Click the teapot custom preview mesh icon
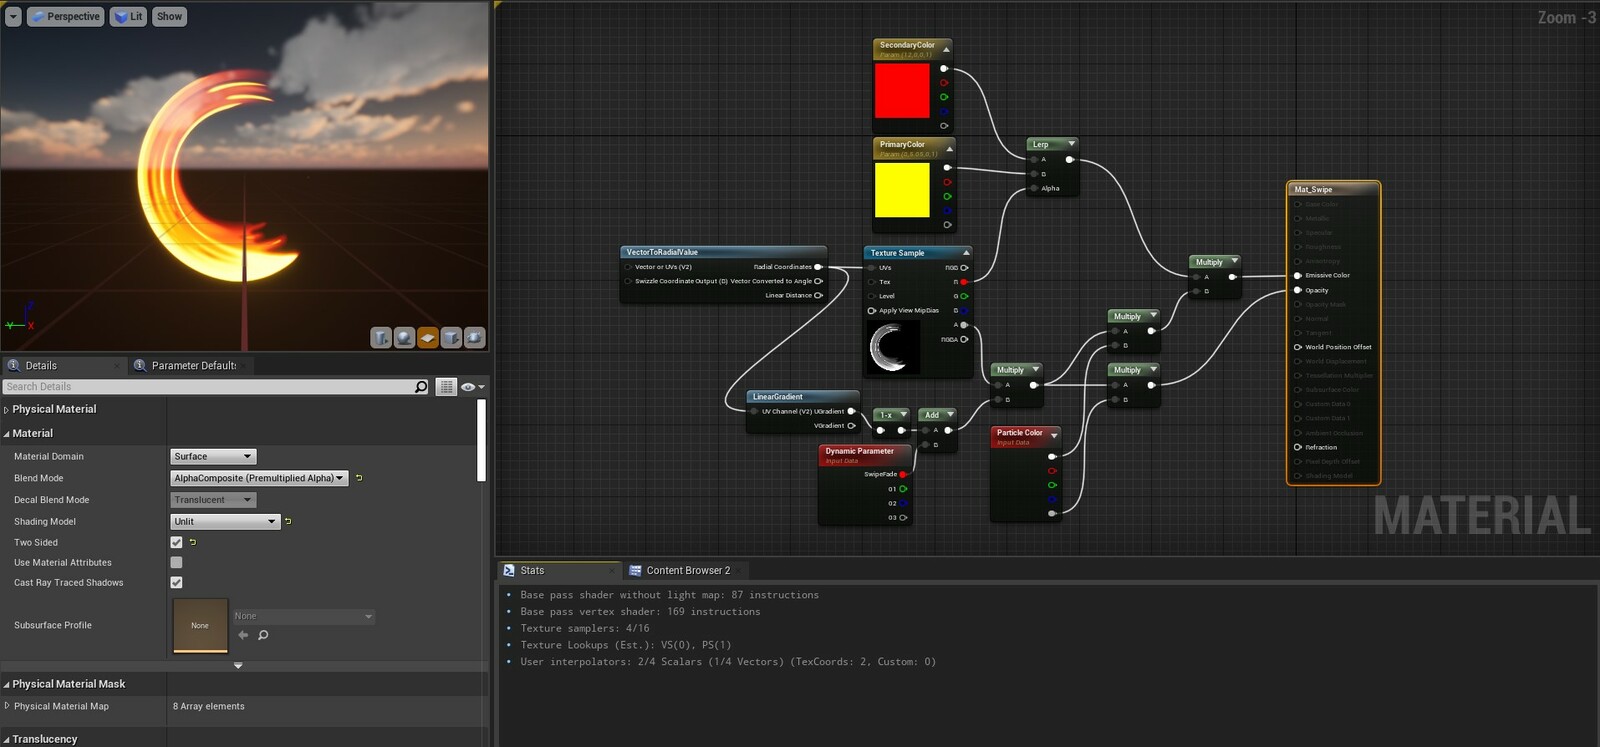 [x=475, y=338]
